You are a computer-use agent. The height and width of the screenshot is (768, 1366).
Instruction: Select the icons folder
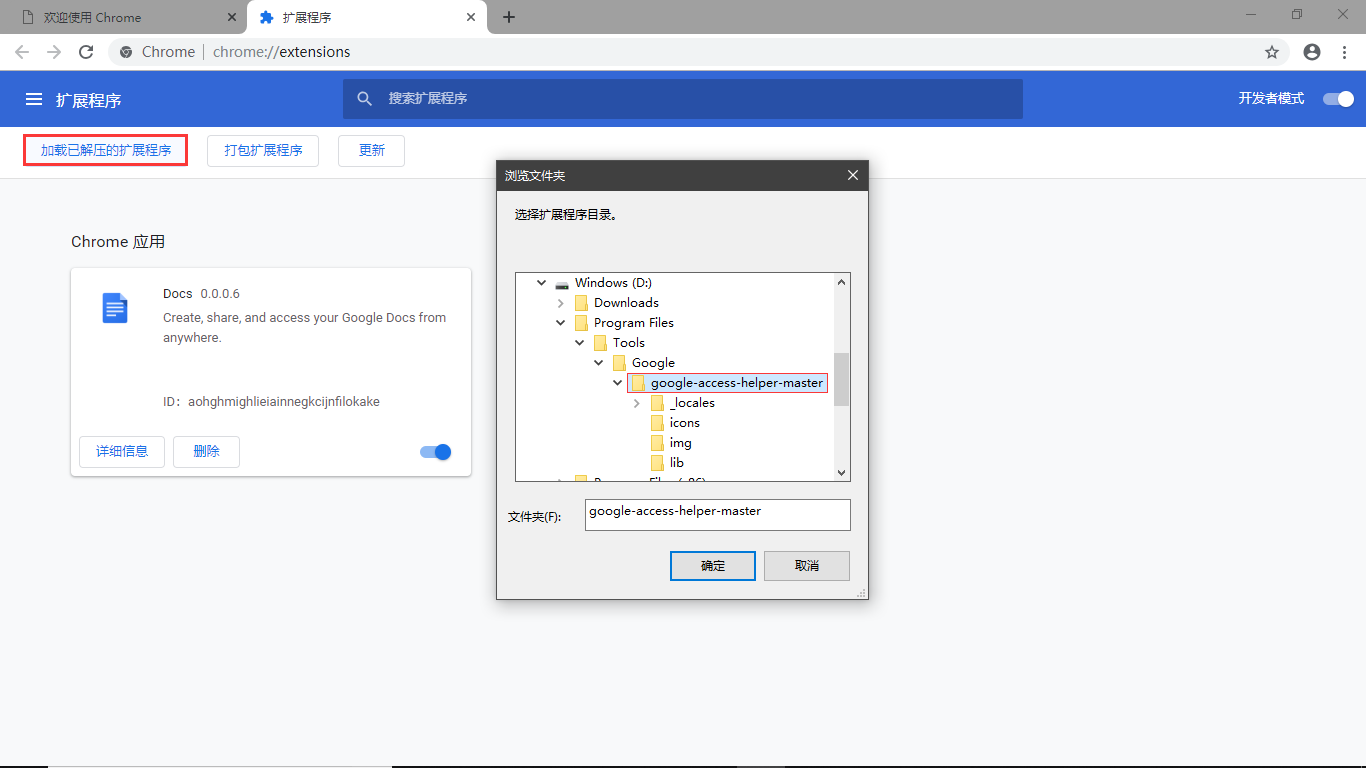coord(685,423)
